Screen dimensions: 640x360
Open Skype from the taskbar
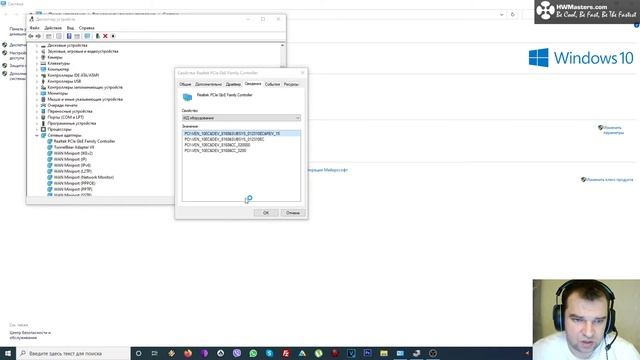point(269,353)
